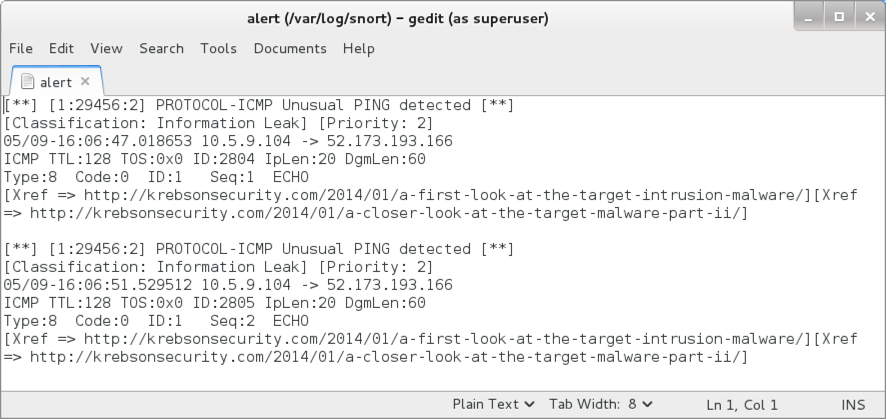
Task: Switch to the alert document tab
Action: [x=56, y=82]
